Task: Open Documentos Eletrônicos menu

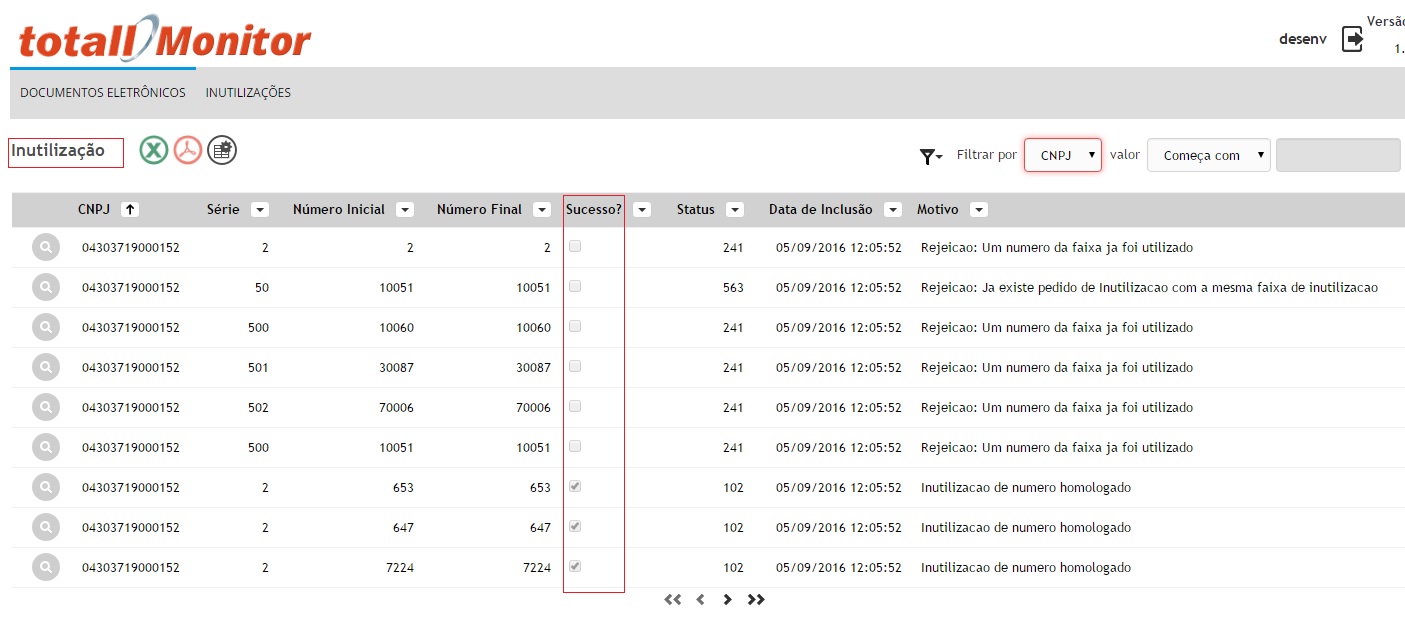Action: point(103,93)
